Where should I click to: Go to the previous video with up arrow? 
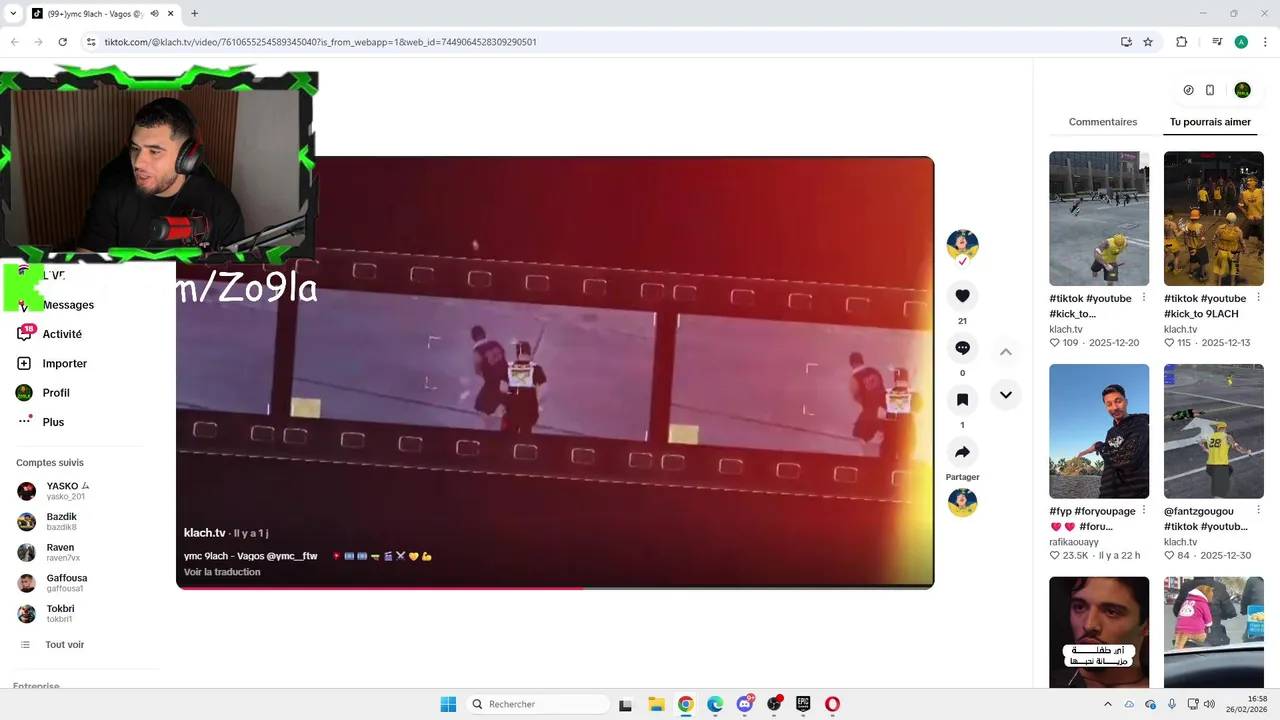(x=1006, y=352)
